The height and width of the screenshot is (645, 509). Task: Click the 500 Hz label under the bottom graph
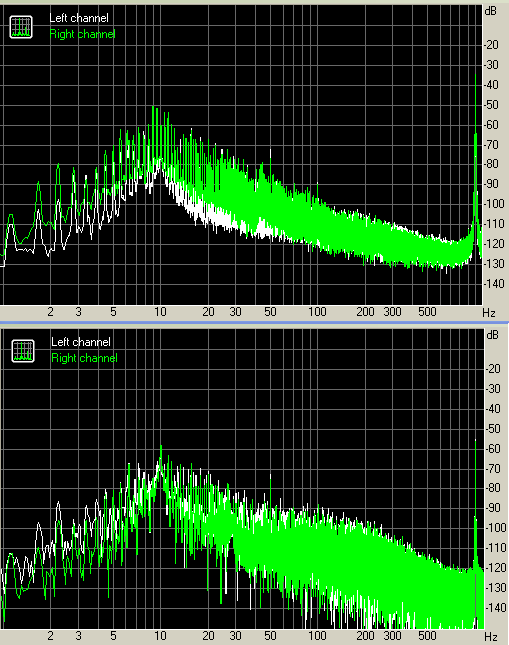coord(427,636)
